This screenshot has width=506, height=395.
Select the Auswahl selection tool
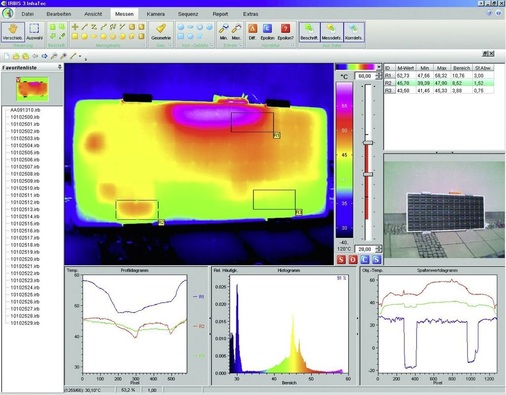pyautogui.click(x=34, y=32)
